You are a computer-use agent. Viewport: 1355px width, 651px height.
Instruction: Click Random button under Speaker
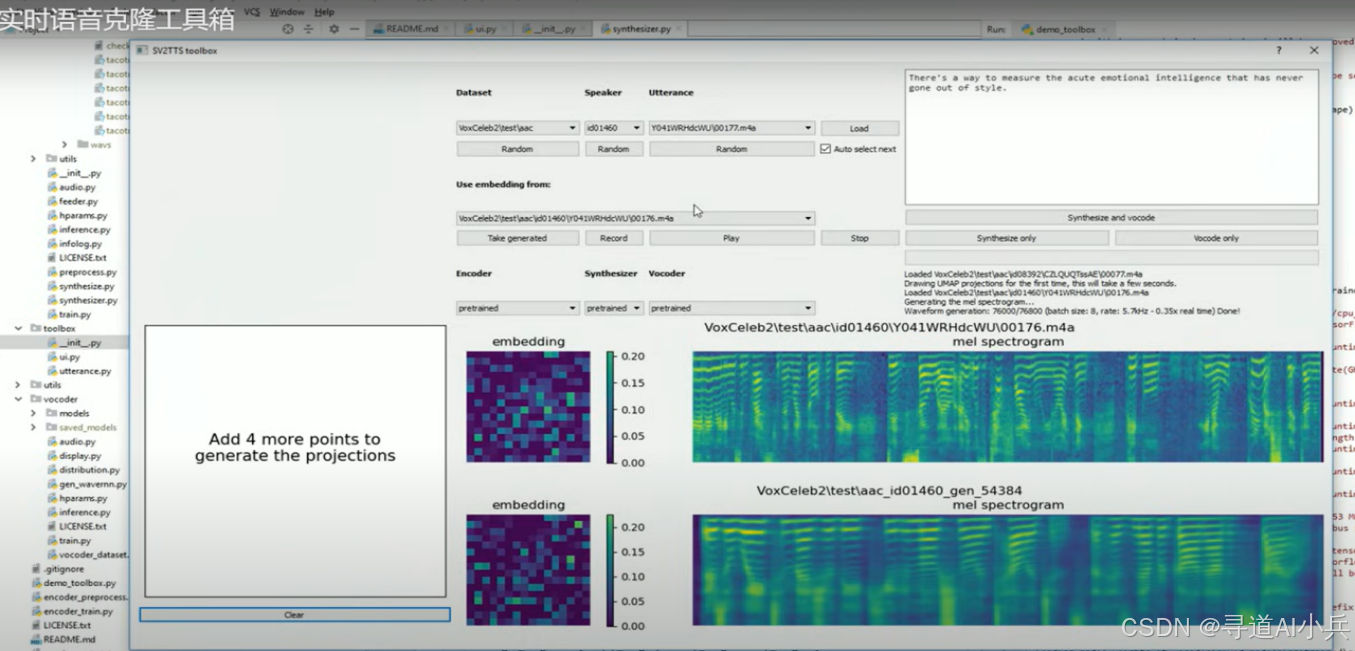[614, 149]
